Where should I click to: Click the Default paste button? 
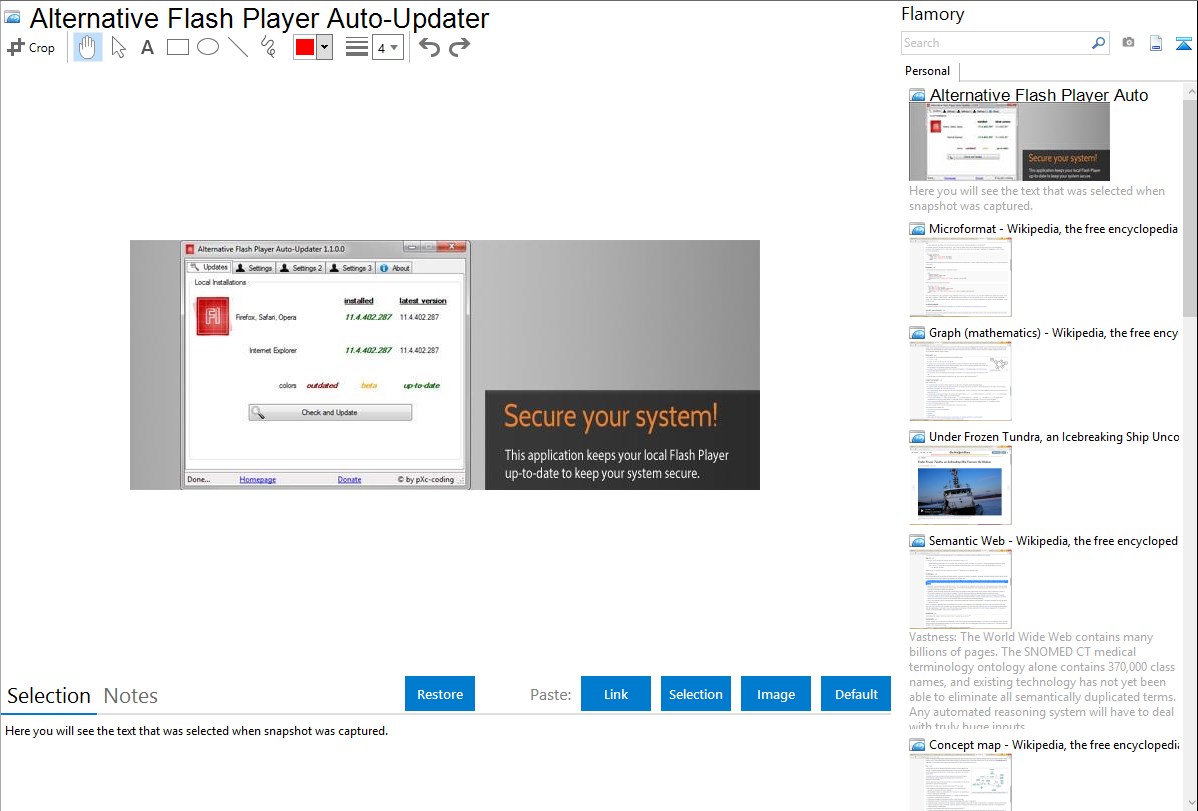point(856,693)
